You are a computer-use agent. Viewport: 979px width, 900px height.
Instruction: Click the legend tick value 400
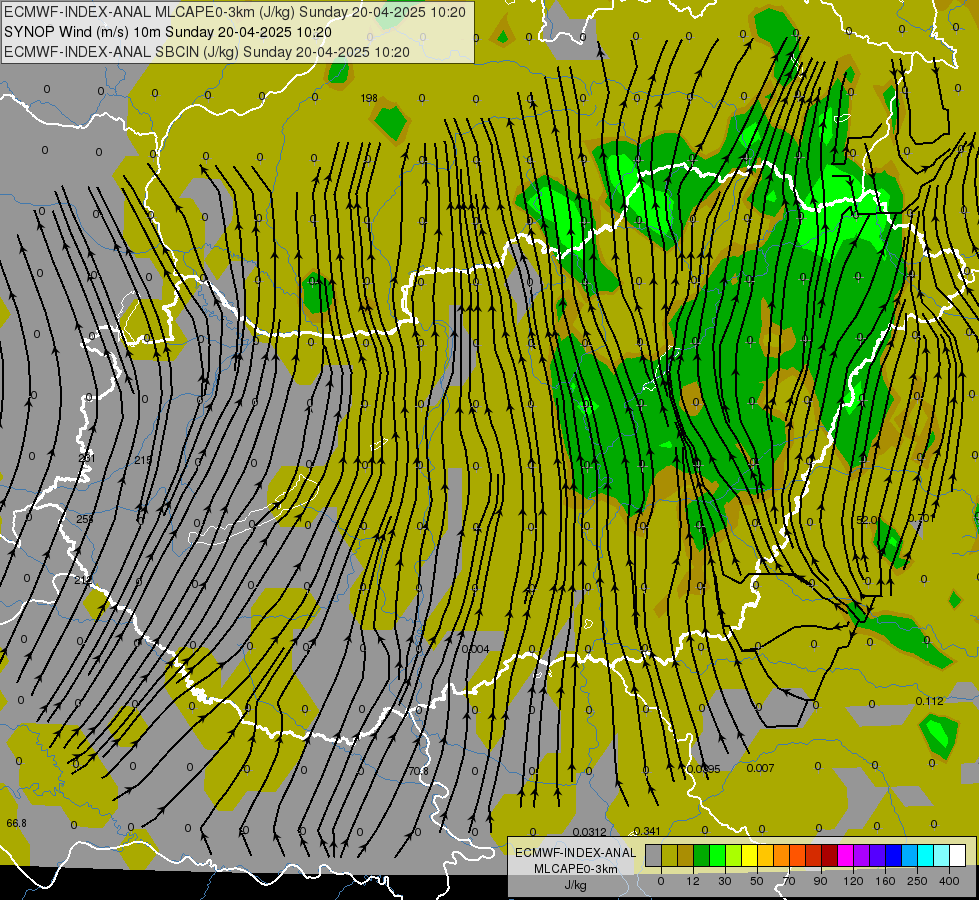(949, 881)
